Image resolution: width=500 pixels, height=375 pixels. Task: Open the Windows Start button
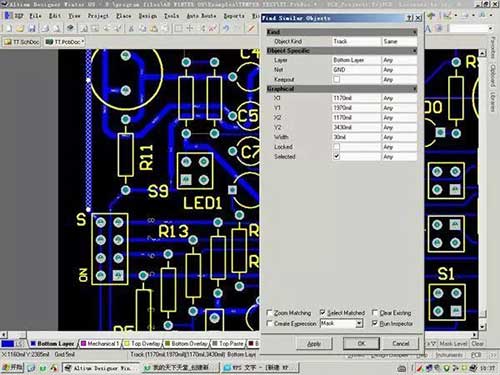pos(13,367)
